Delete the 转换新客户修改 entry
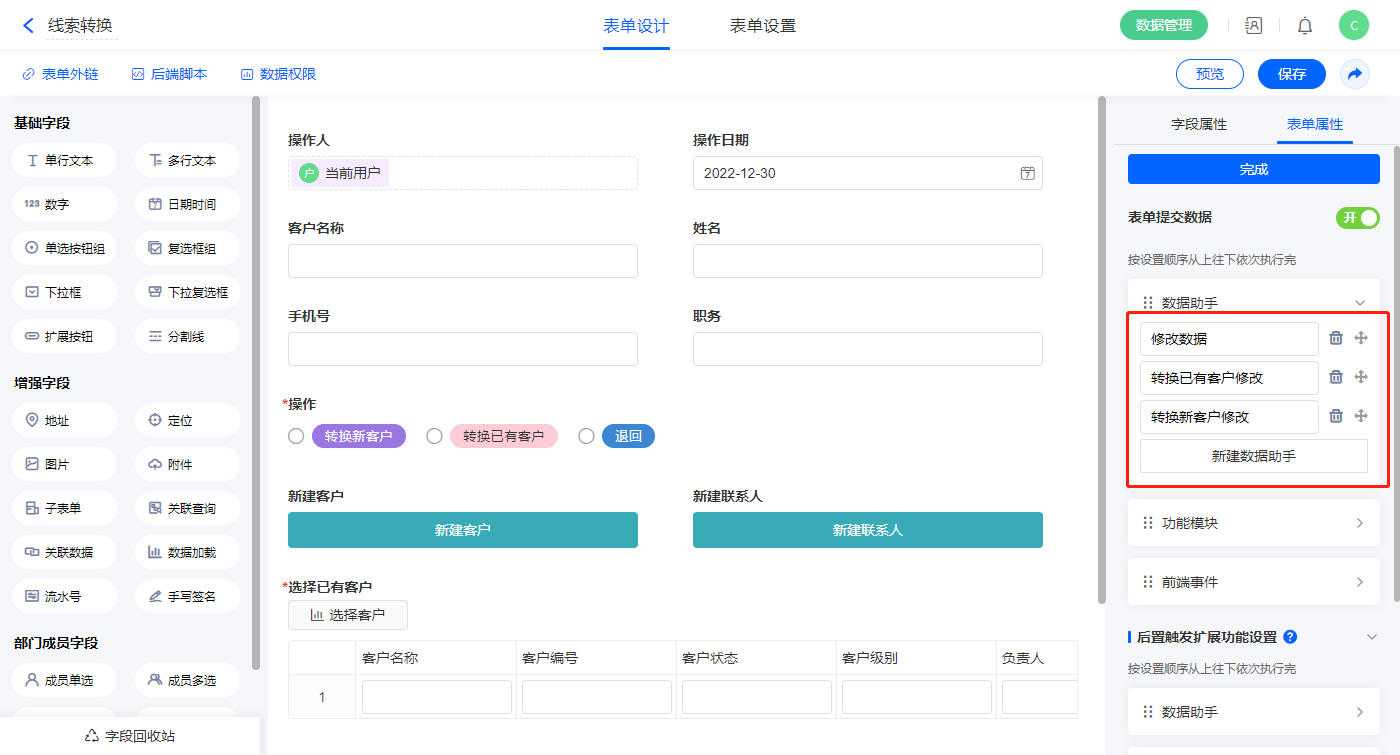Viewport: 1400px width, 755px height. pyautogui.click(x=1336, y=416)
